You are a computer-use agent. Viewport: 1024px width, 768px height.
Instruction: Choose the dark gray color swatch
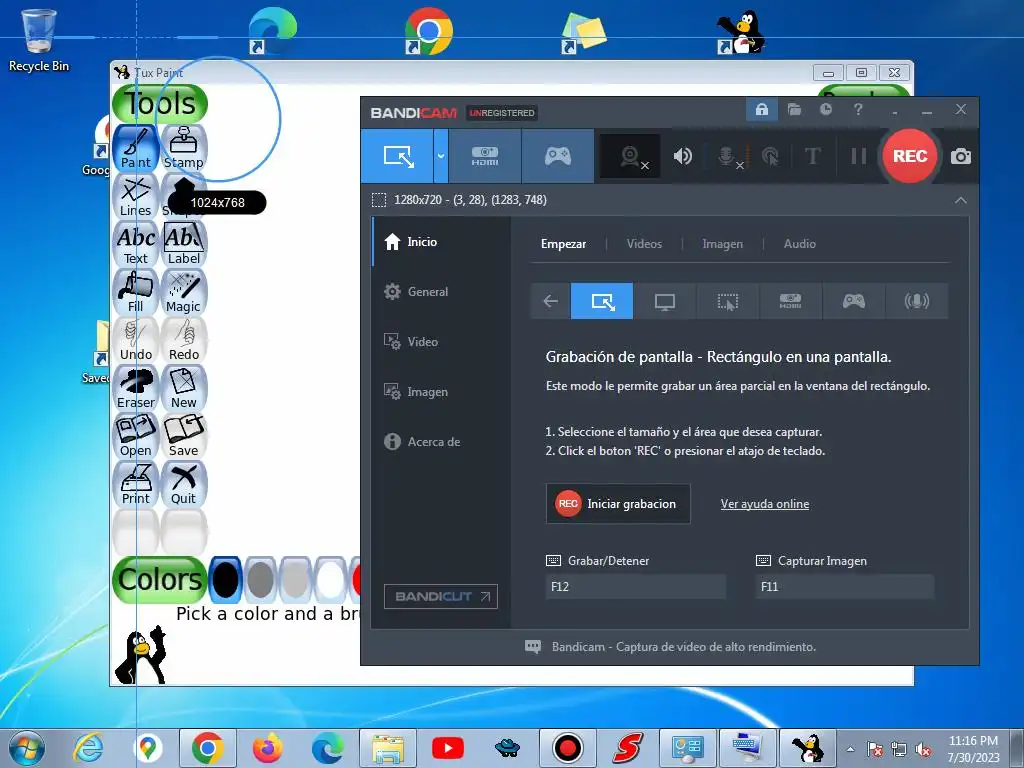point(260,579)
